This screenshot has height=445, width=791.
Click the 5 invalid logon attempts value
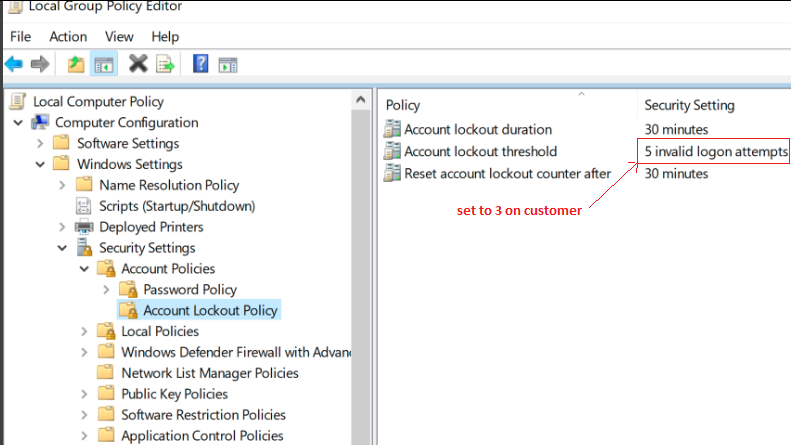coord(716,151)
